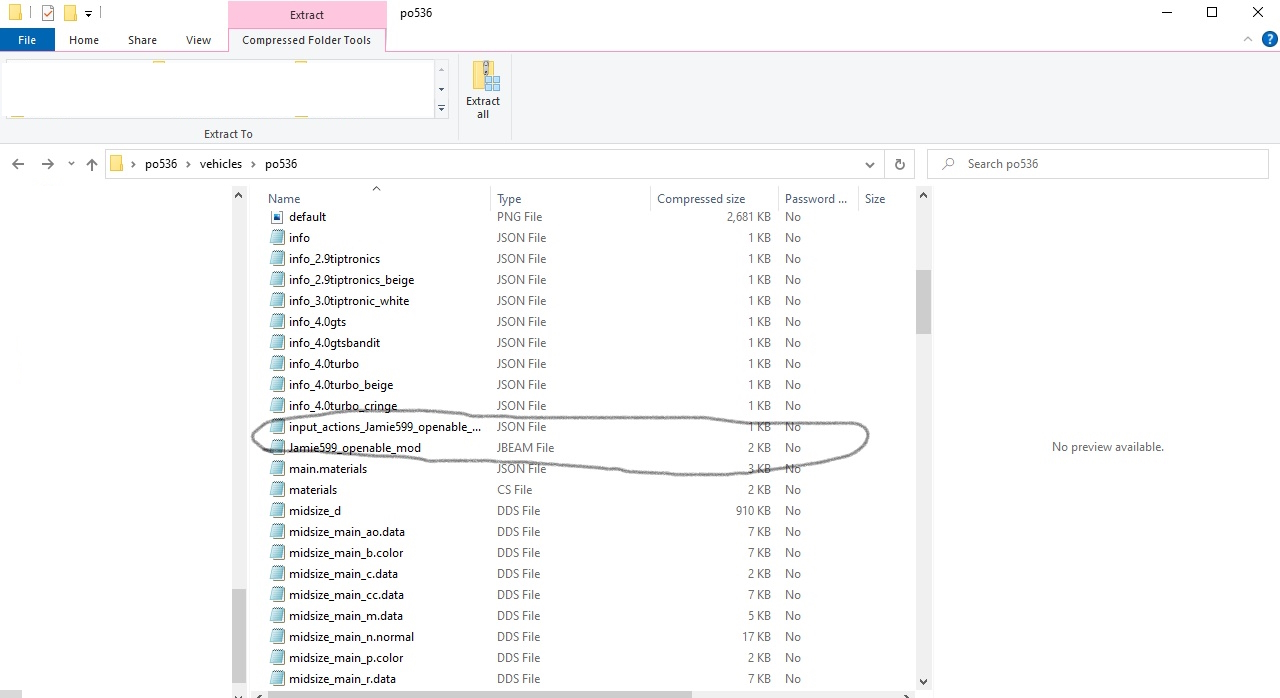Go forward with the Forward arrow
This screenshot has width=1280, height=698.
47,164
